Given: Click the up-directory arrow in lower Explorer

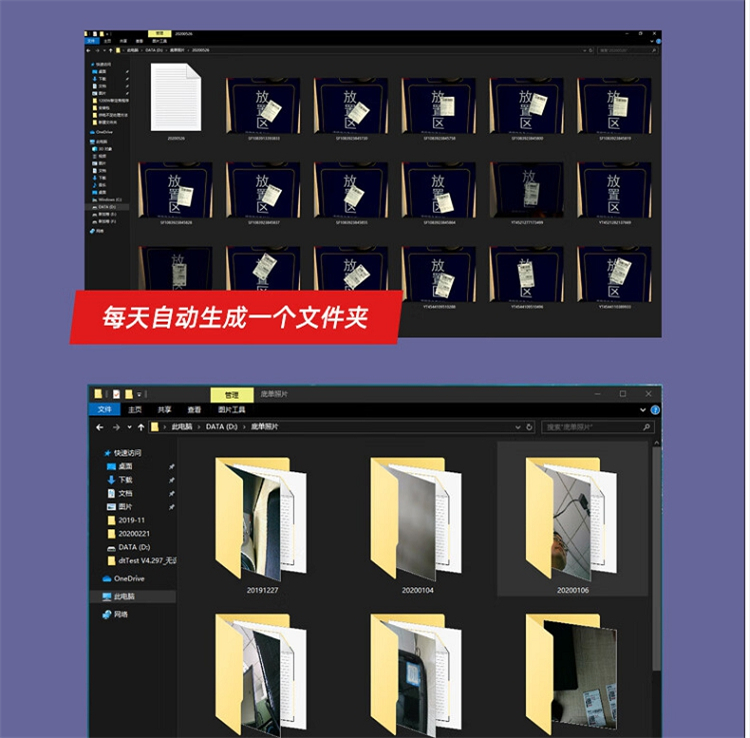Looking at the screenshot, I should tap(141, 427).
